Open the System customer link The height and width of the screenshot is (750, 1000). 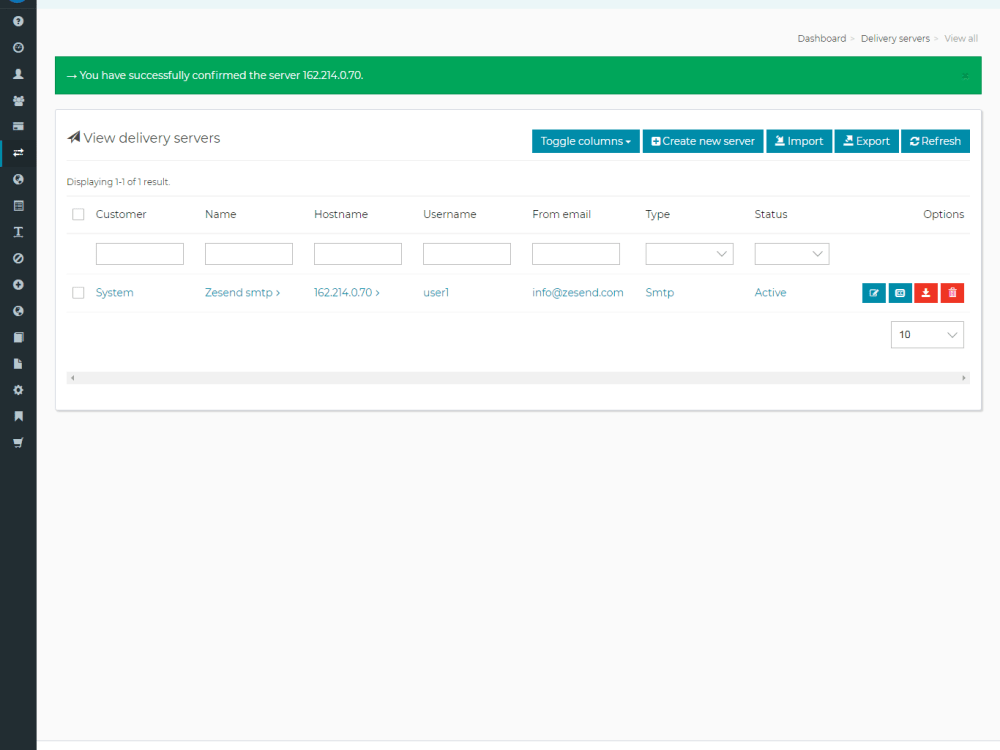point(115,293)
